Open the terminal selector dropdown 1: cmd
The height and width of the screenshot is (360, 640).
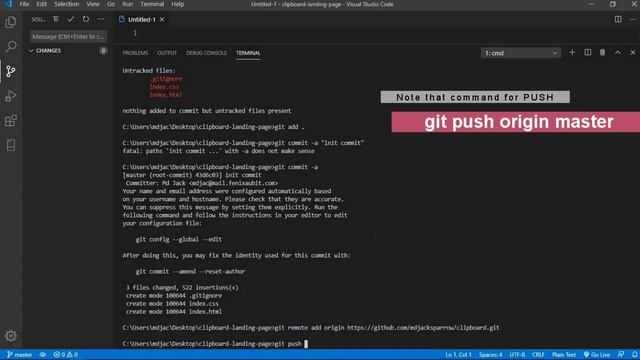tap(521, 53)
